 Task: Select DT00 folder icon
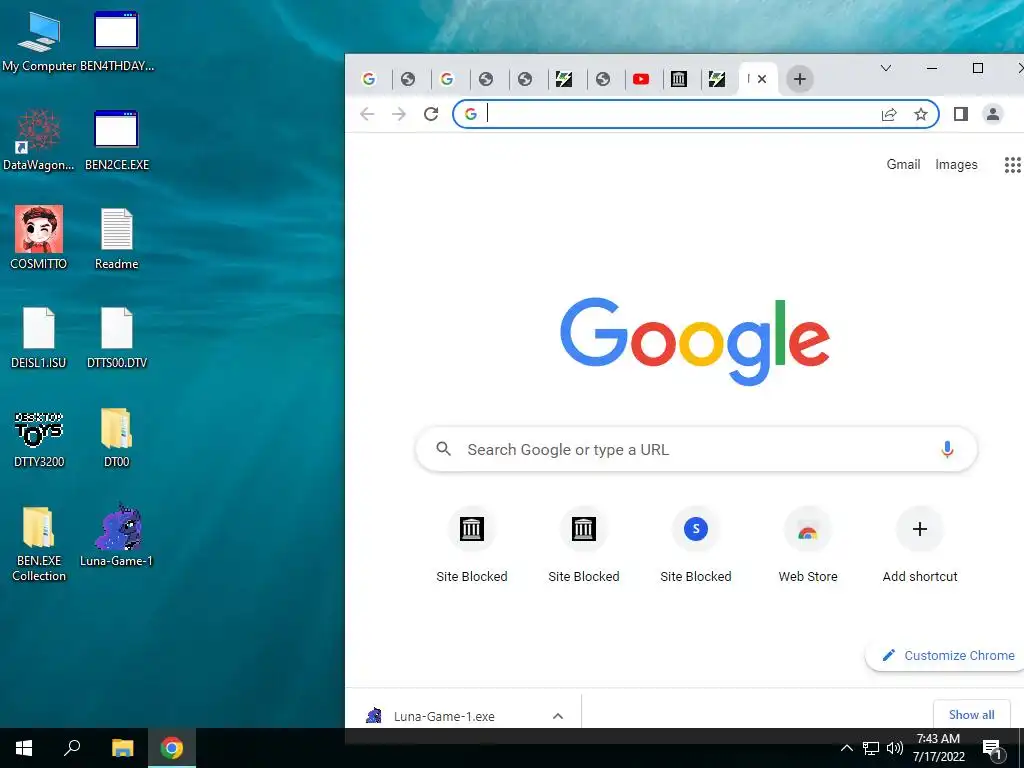(x=116, y=437)
